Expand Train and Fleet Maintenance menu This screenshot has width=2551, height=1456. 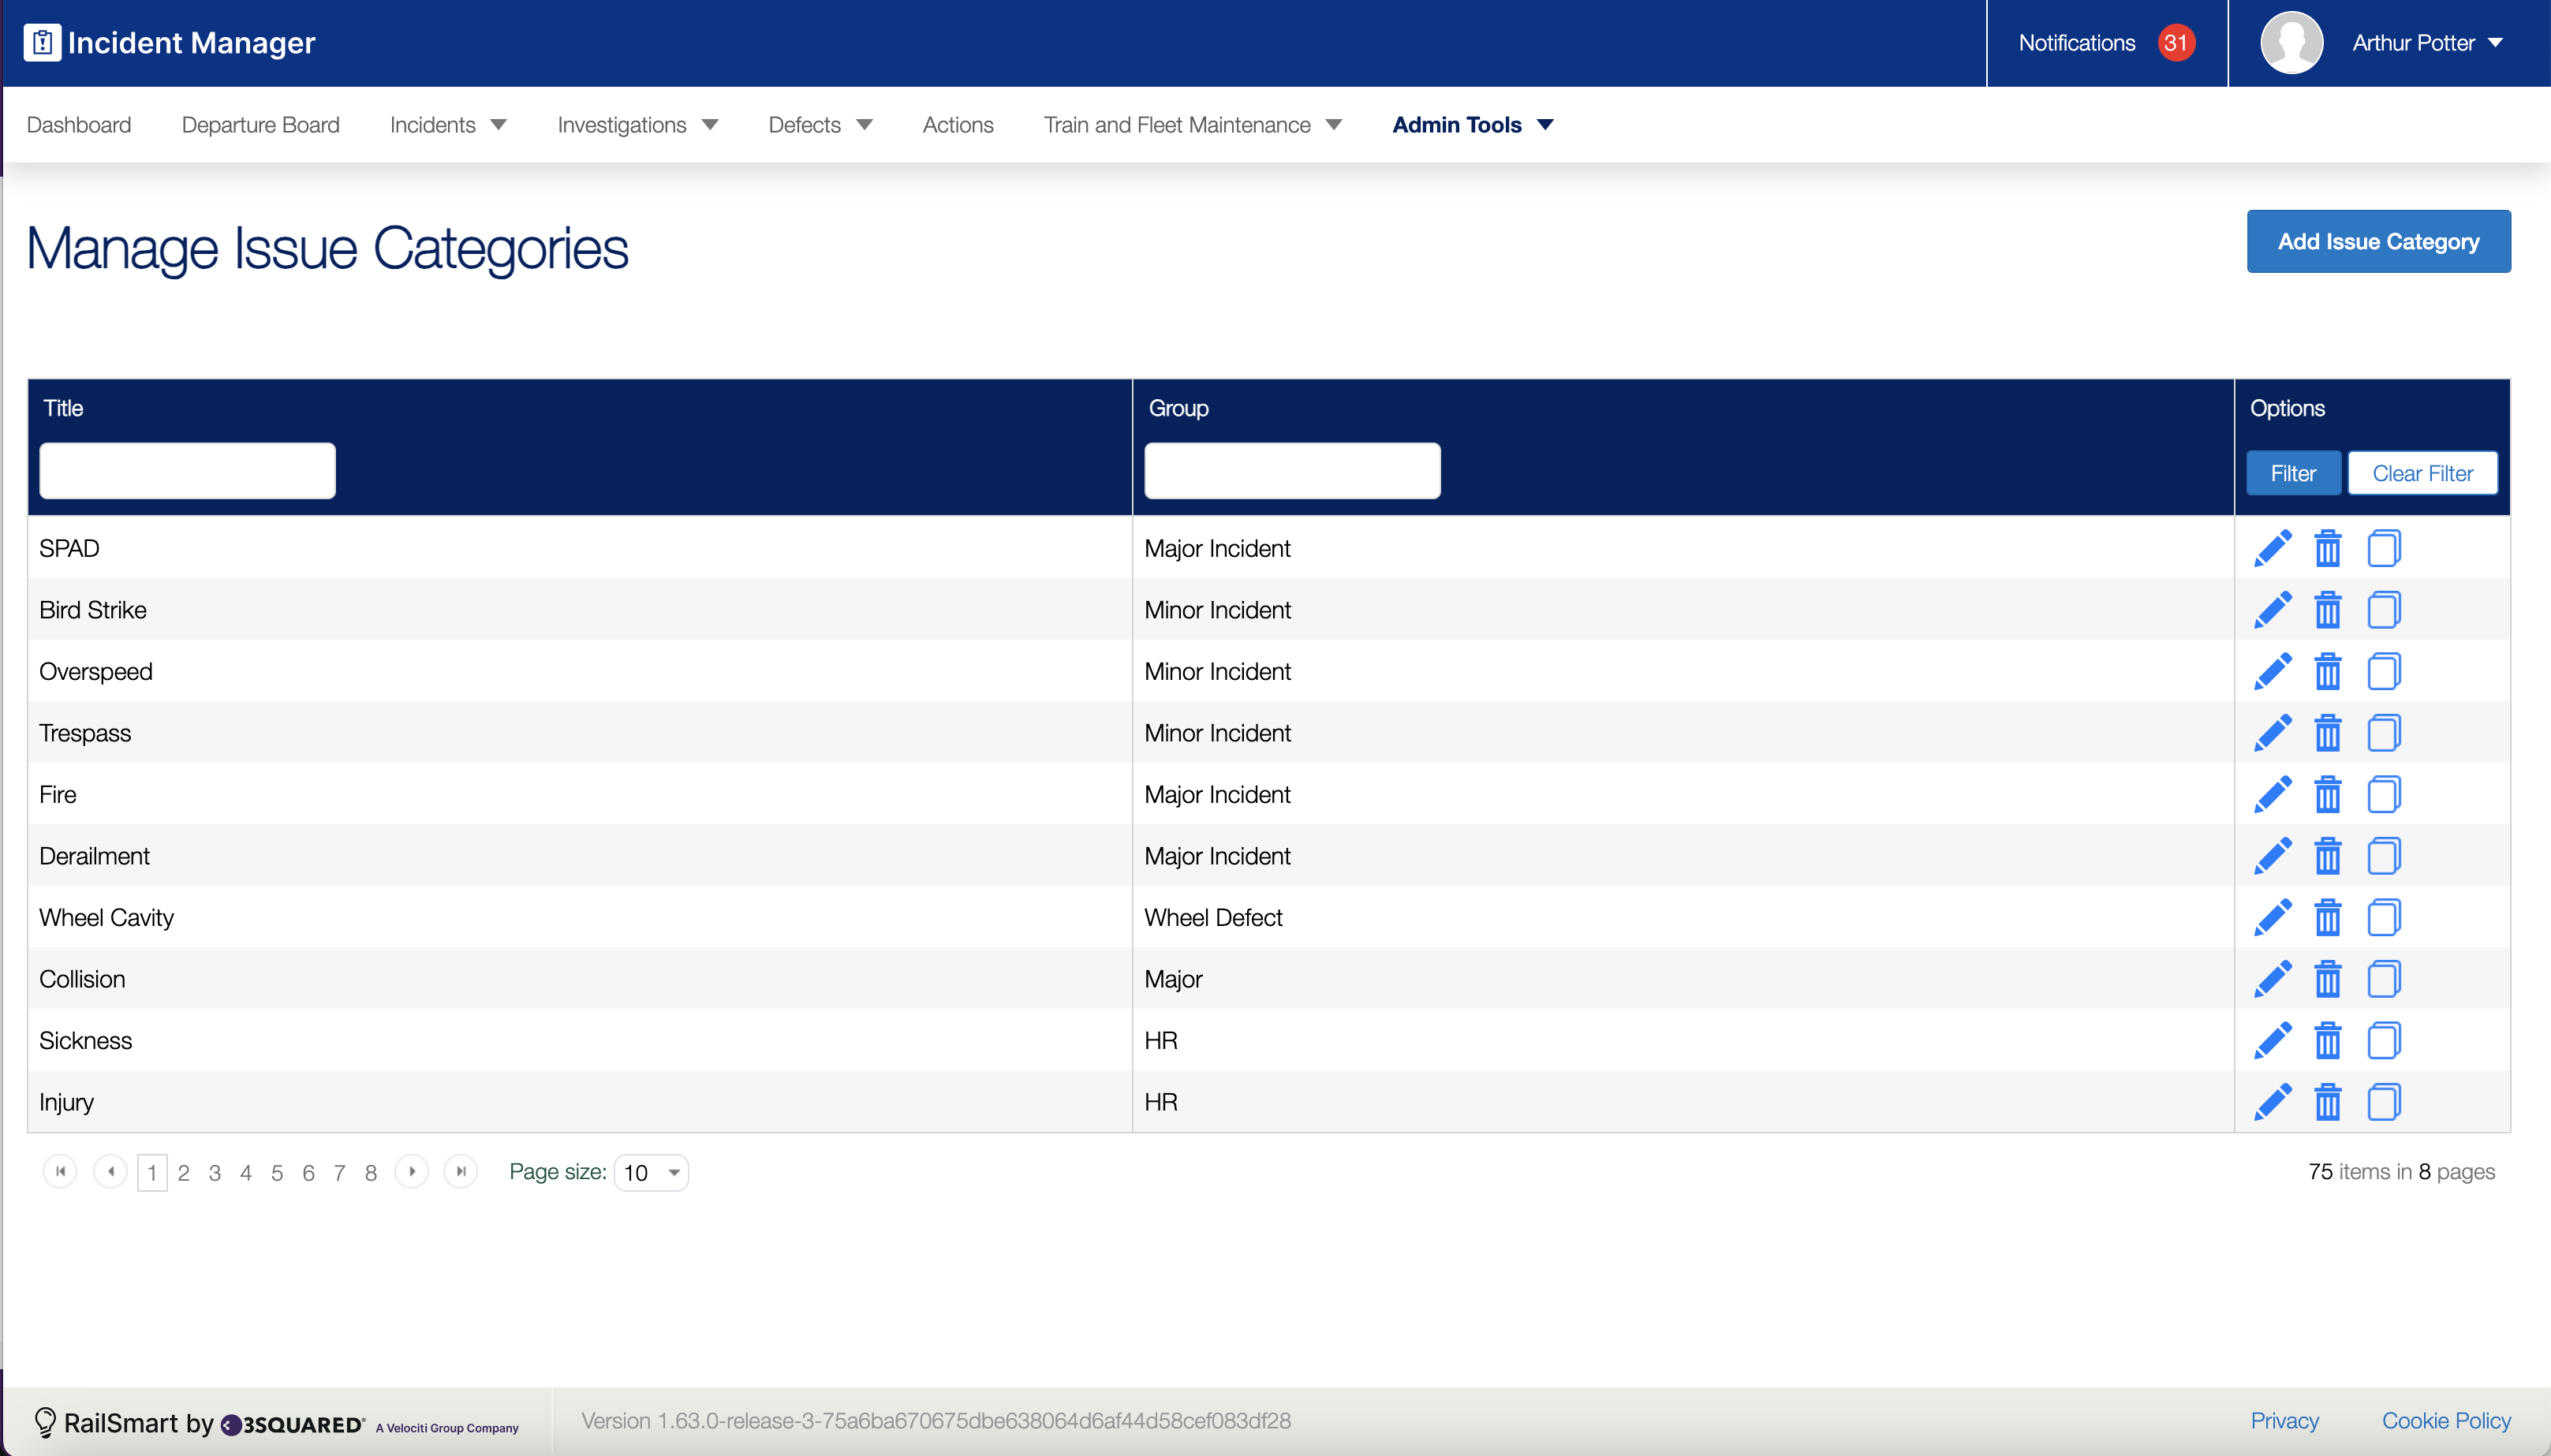click(1193, 125)
